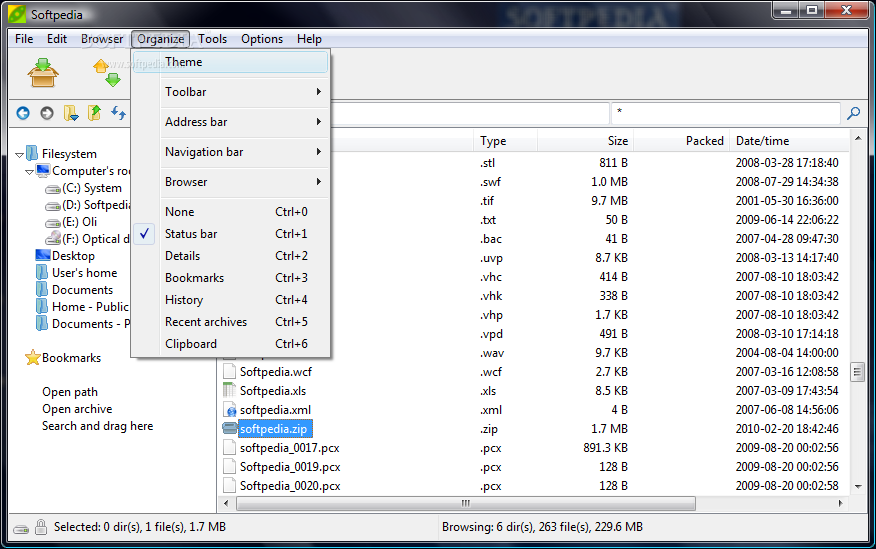Open the Edit menu
Screen dimensions: 876x549
point(57,39)
